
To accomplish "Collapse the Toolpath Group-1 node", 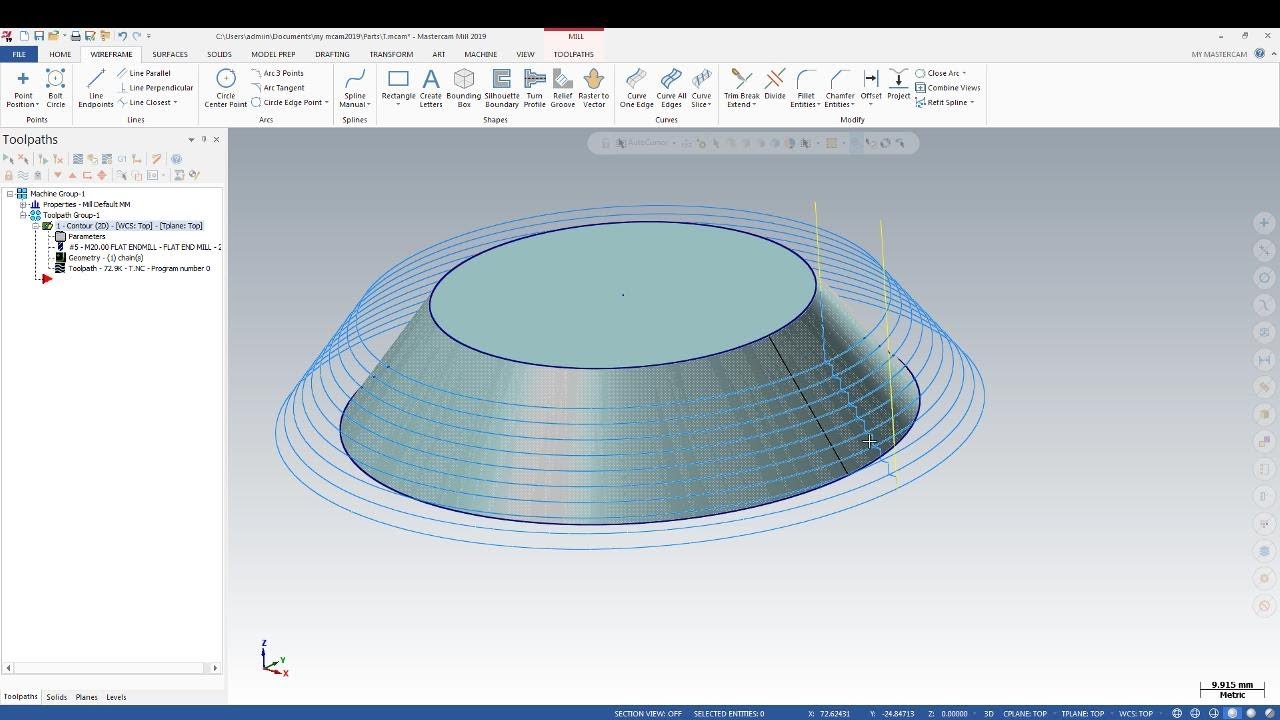I will (x=23, y=215).
